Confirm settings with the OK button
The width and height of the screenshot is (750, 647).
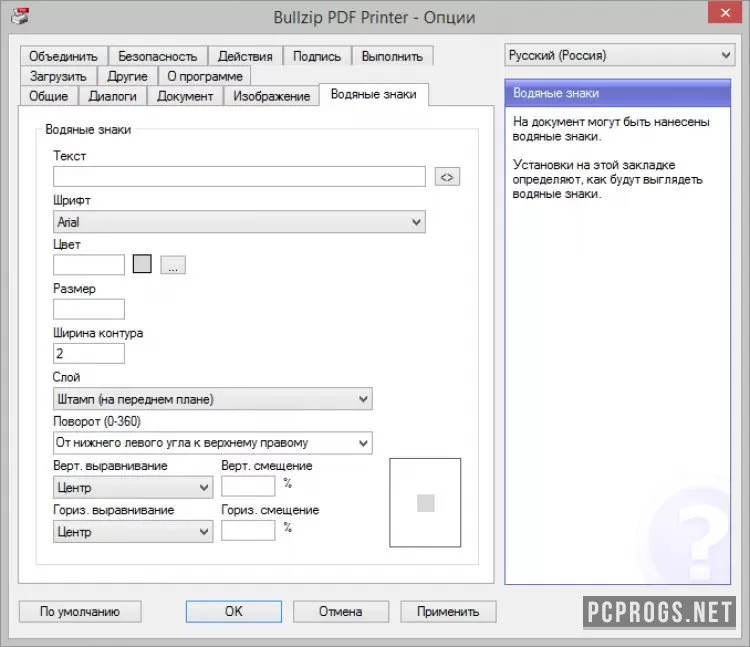tap(233, 612)
